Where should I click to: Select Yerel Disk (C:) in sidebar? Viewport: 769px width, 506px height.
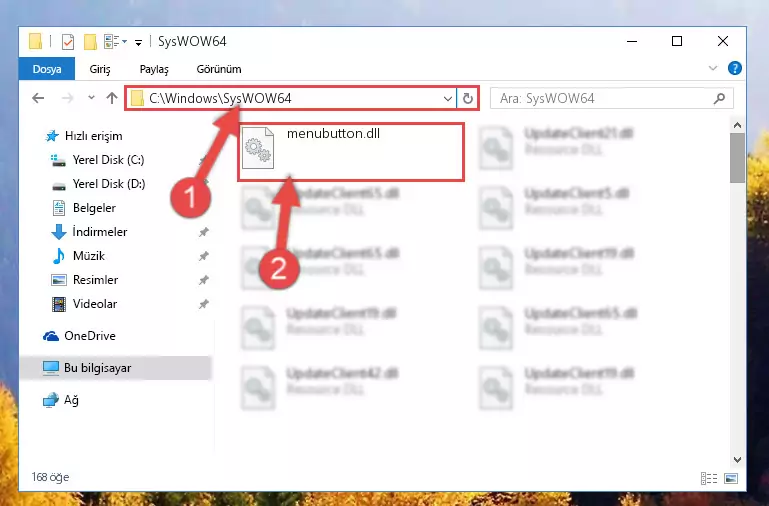click(98, 160)
